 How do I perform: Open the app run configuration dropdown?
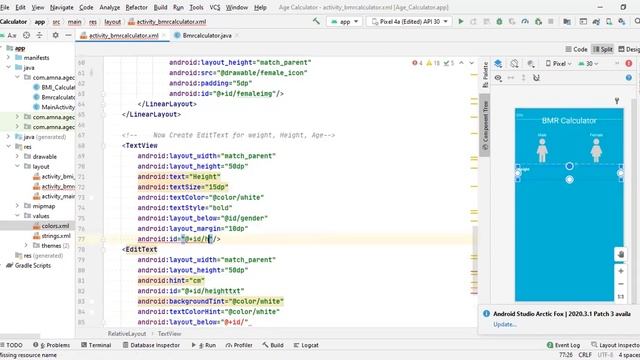(x=344, y=22)
